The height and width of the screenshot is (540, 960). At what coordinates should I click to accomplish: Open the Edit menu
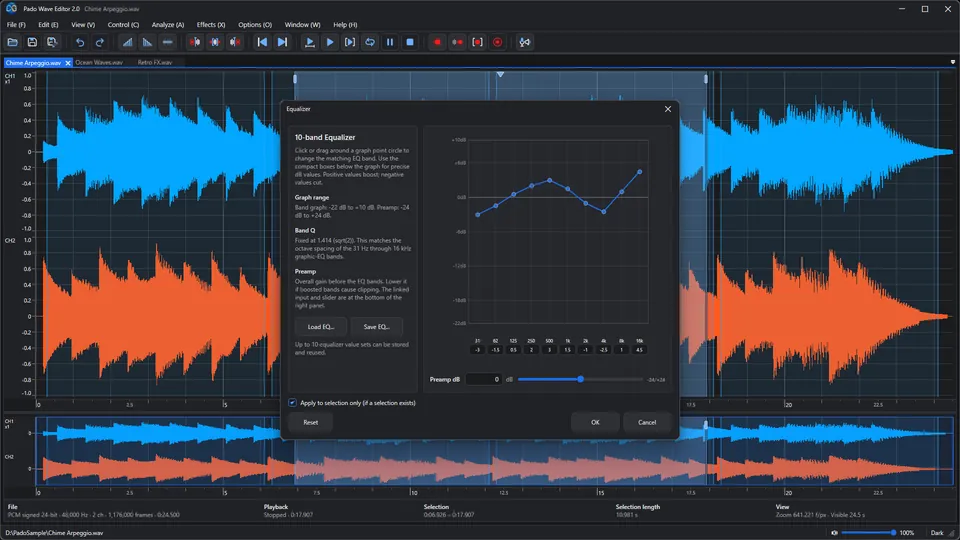[x=48, y=24]
